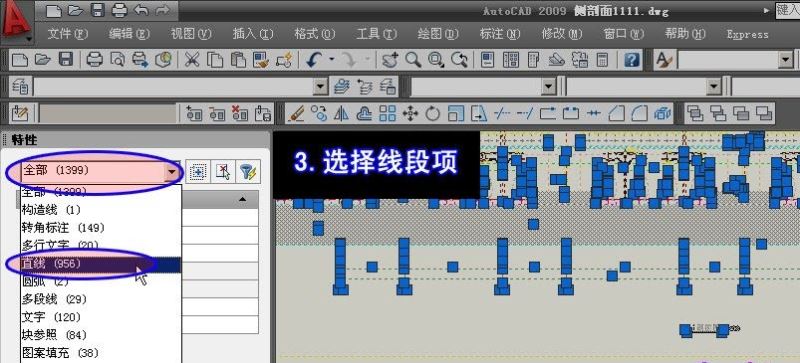The image size is (800, 363).
Task: Open the layer list dropdown arrow
Action: click(320, 87)
